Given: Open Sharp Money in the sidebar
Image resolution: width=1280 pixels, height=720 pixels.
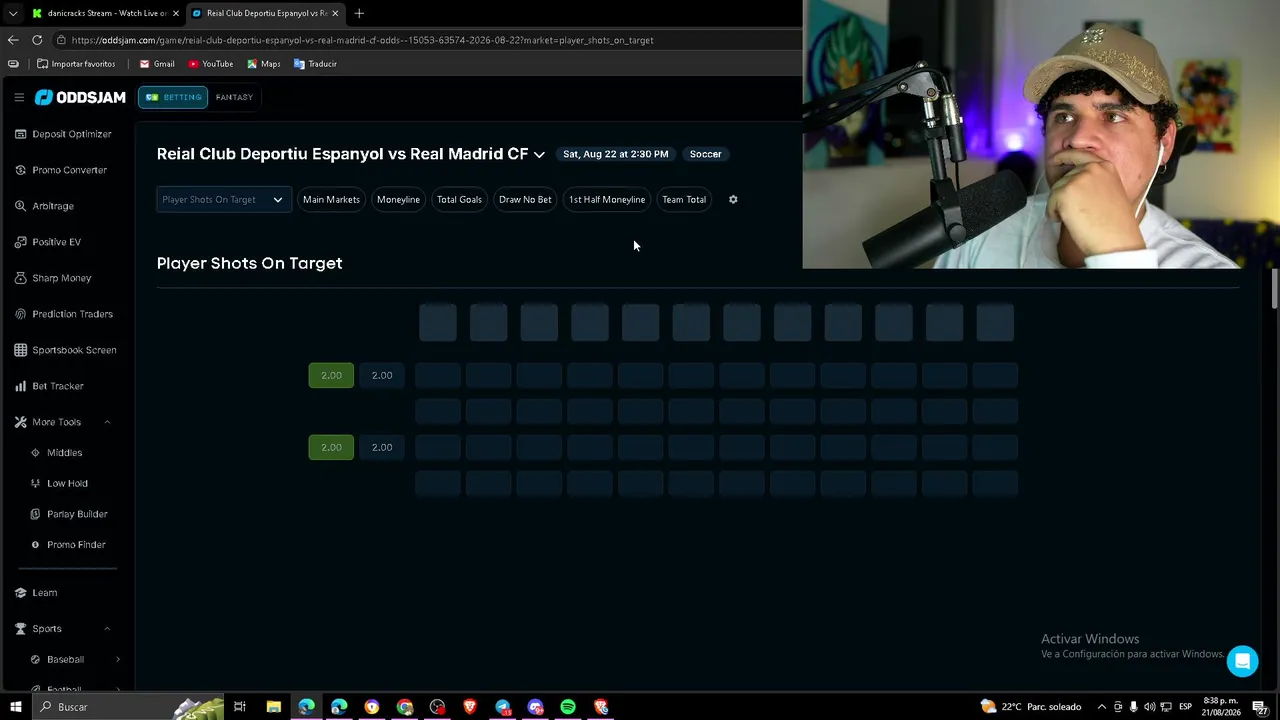Looking at the screenshot, I should pos(53,278).
